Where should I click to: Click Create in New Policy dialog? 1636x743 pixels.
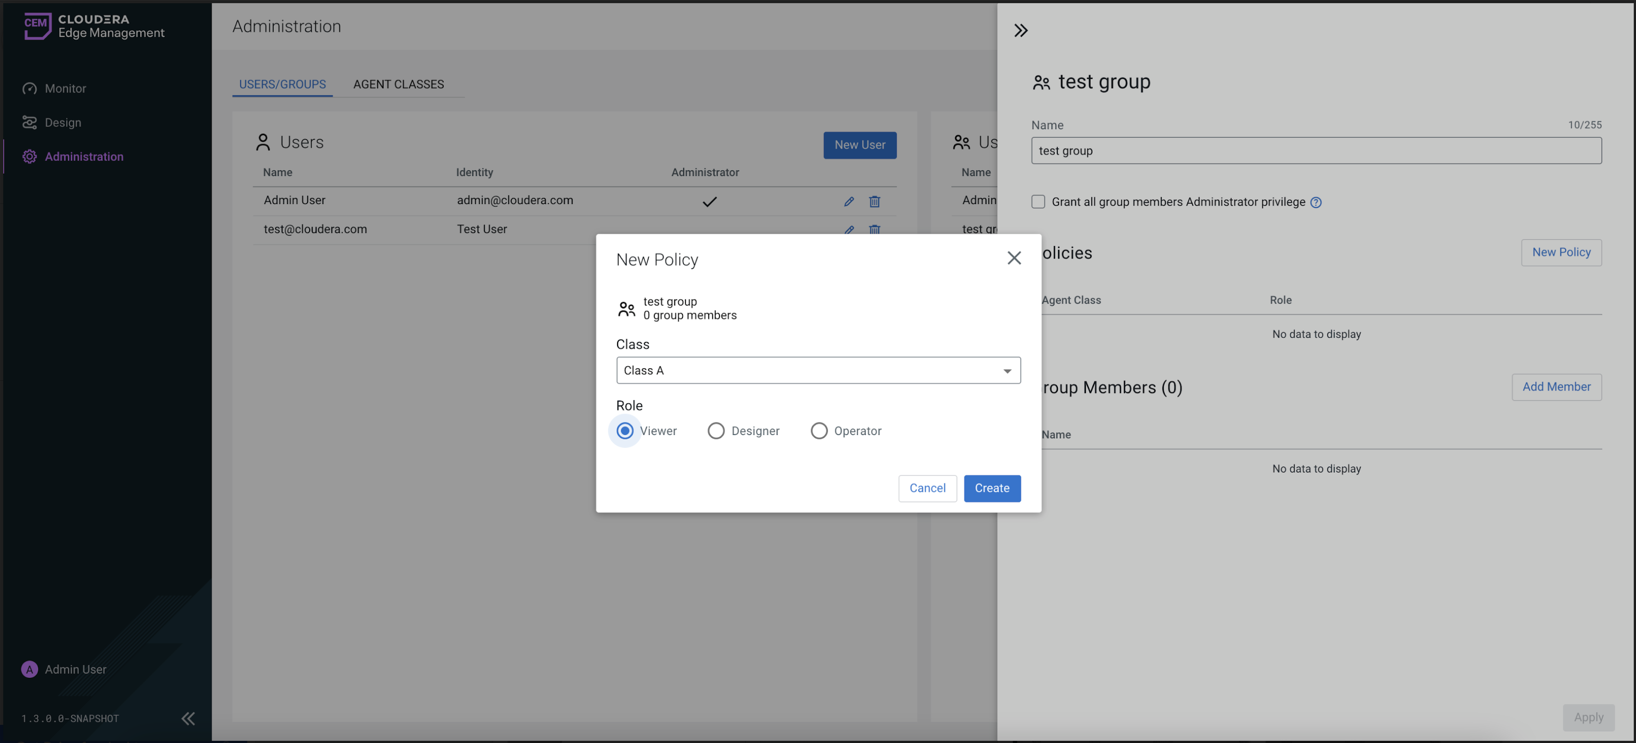pos(992,488)
